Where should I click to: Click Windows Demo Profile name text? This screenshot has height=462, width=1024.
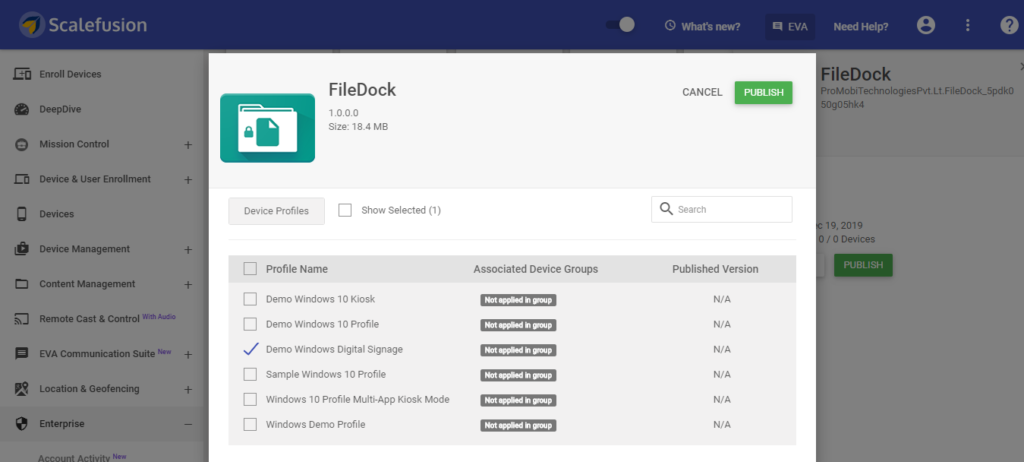[315, 424]
